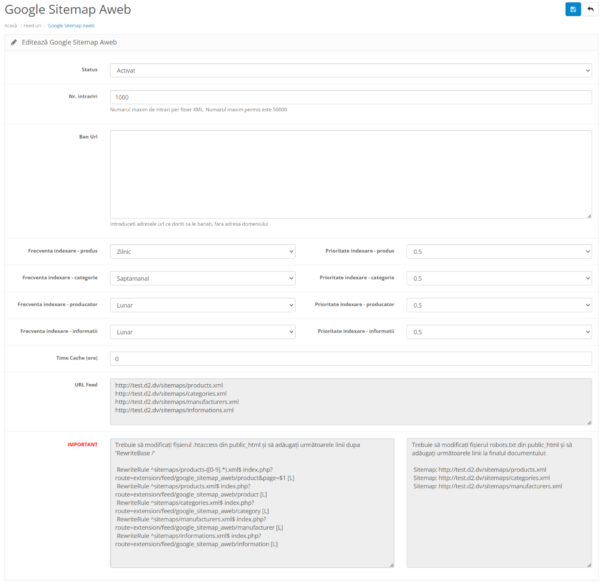Open Frecventa indexare - produs dropdown
The width and height of the screenshot is (600, 582).
[202, 251]
